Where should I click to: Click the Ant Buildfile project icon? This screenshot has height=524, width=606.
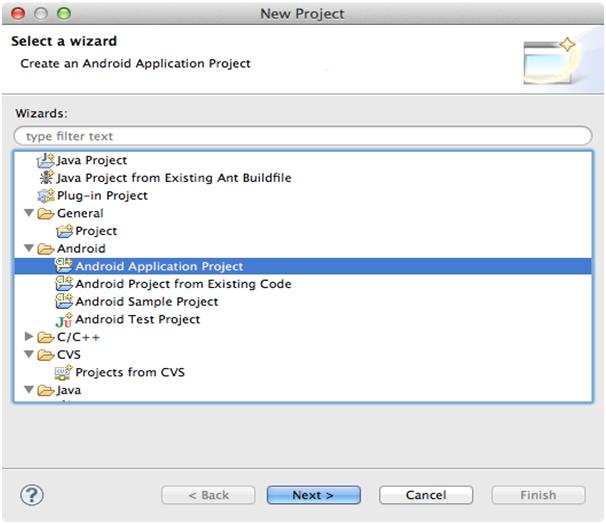pyautogui.click(x=46, y=178)
